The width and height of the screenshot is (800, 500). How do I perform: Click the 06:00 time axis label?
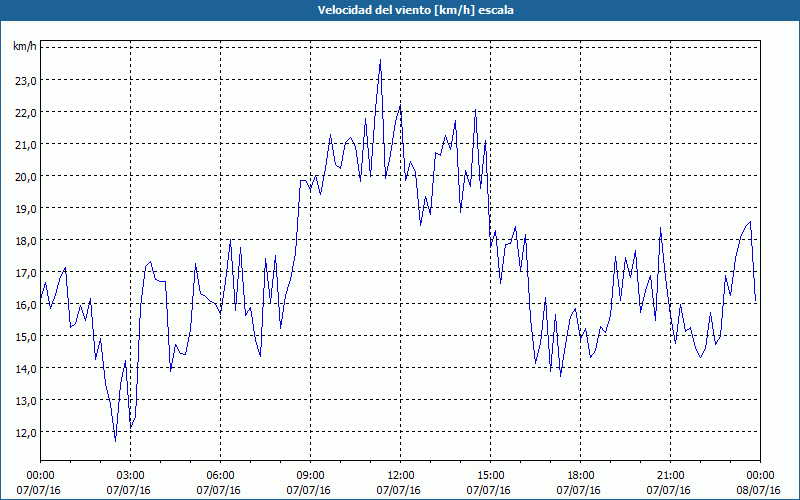coord(220,476)
